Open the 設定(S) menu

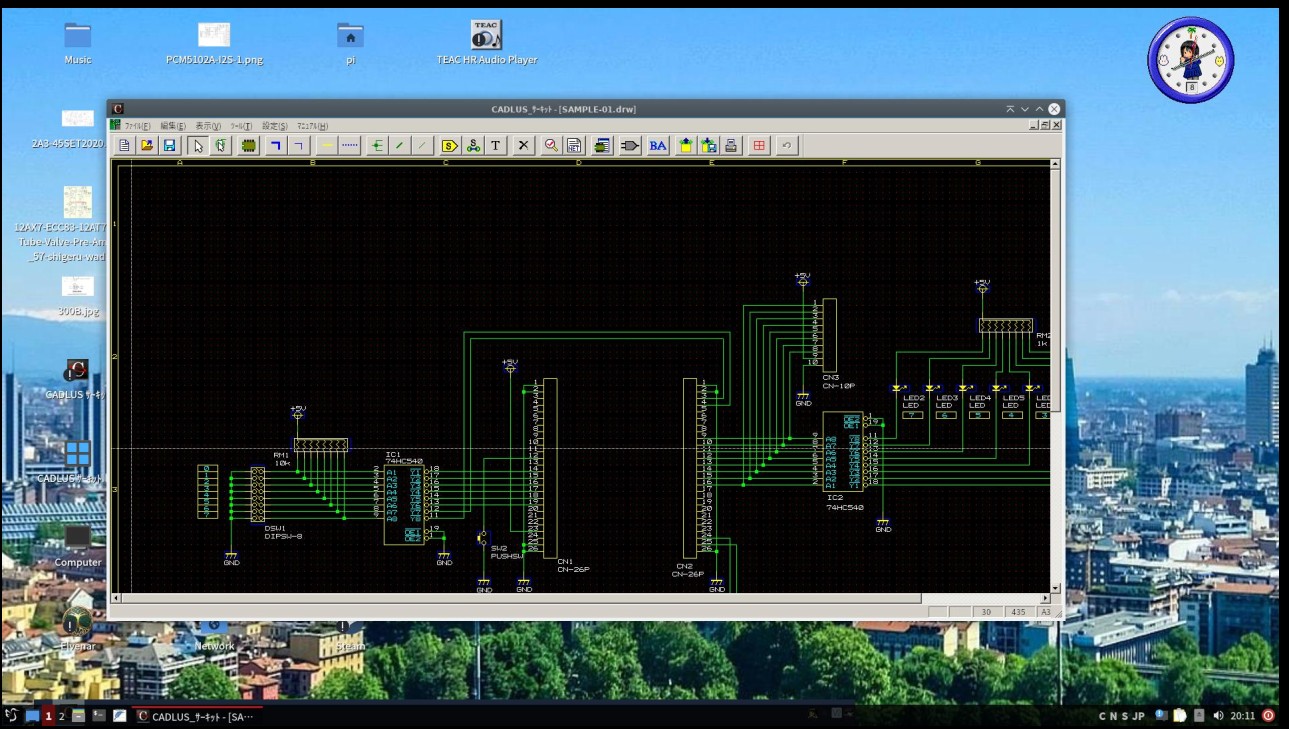(x=274, y=126)
